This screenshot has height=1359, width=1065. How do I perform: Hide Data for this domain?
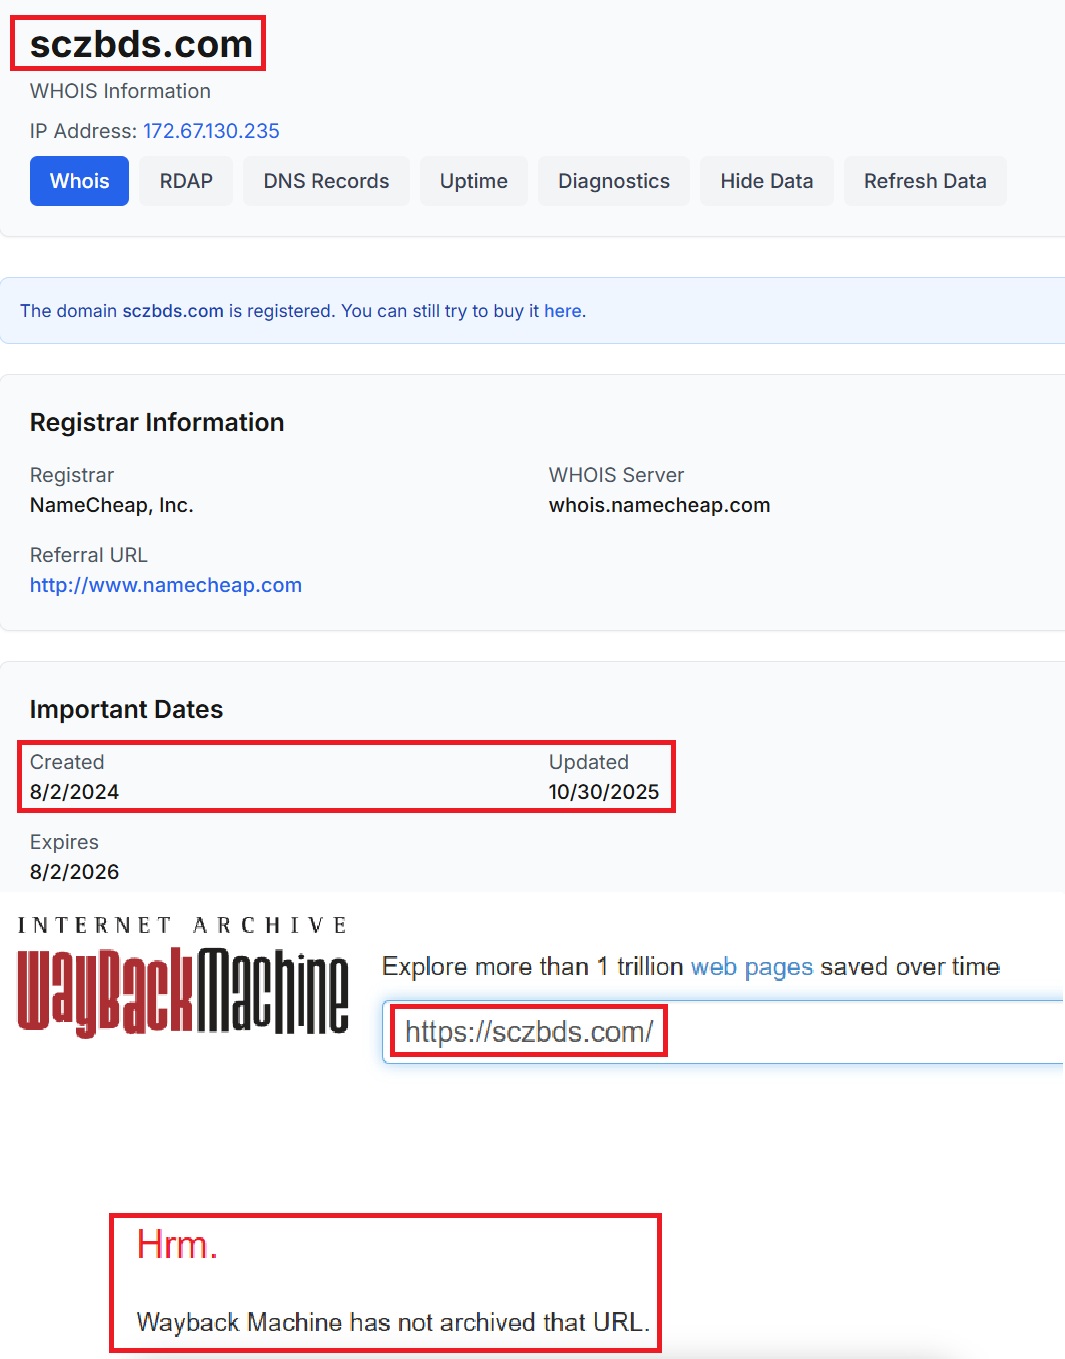coord(766,181)
